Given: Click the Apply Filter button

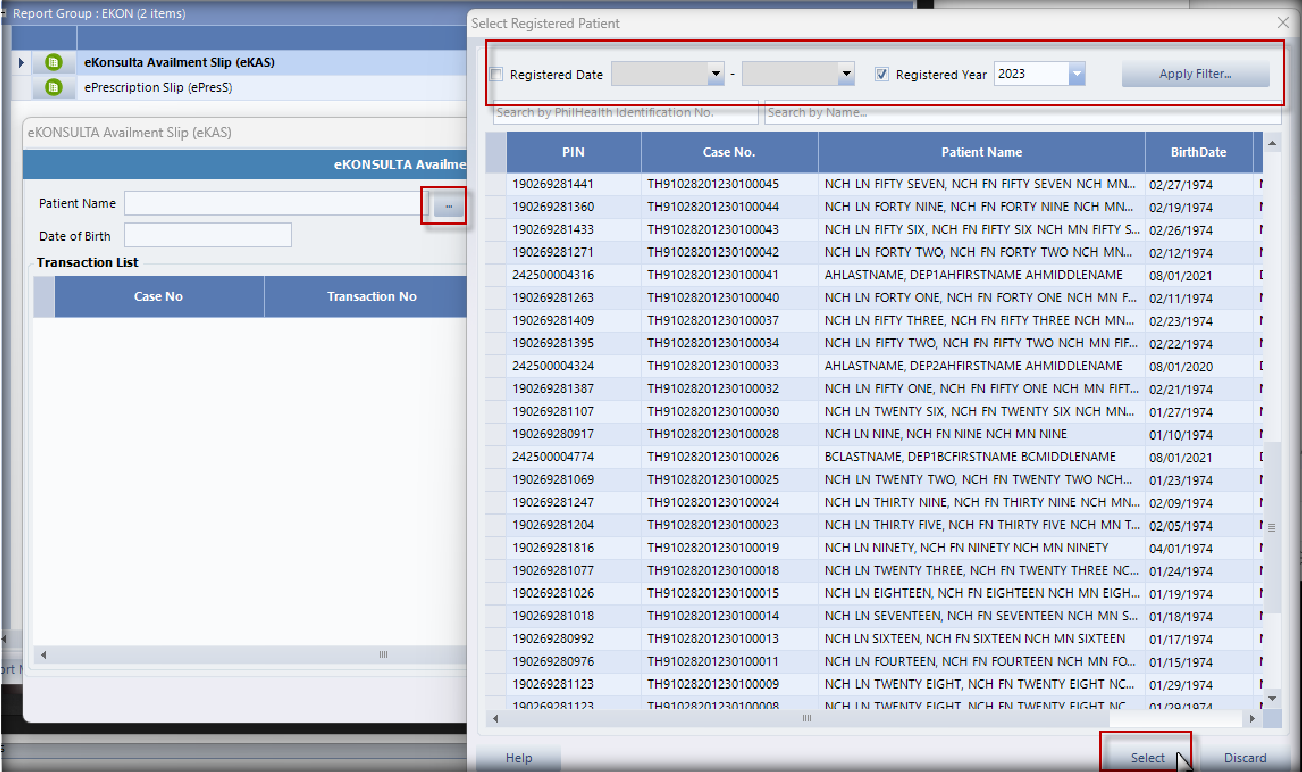Looking at the screenshot, I should pos(1195,74).
